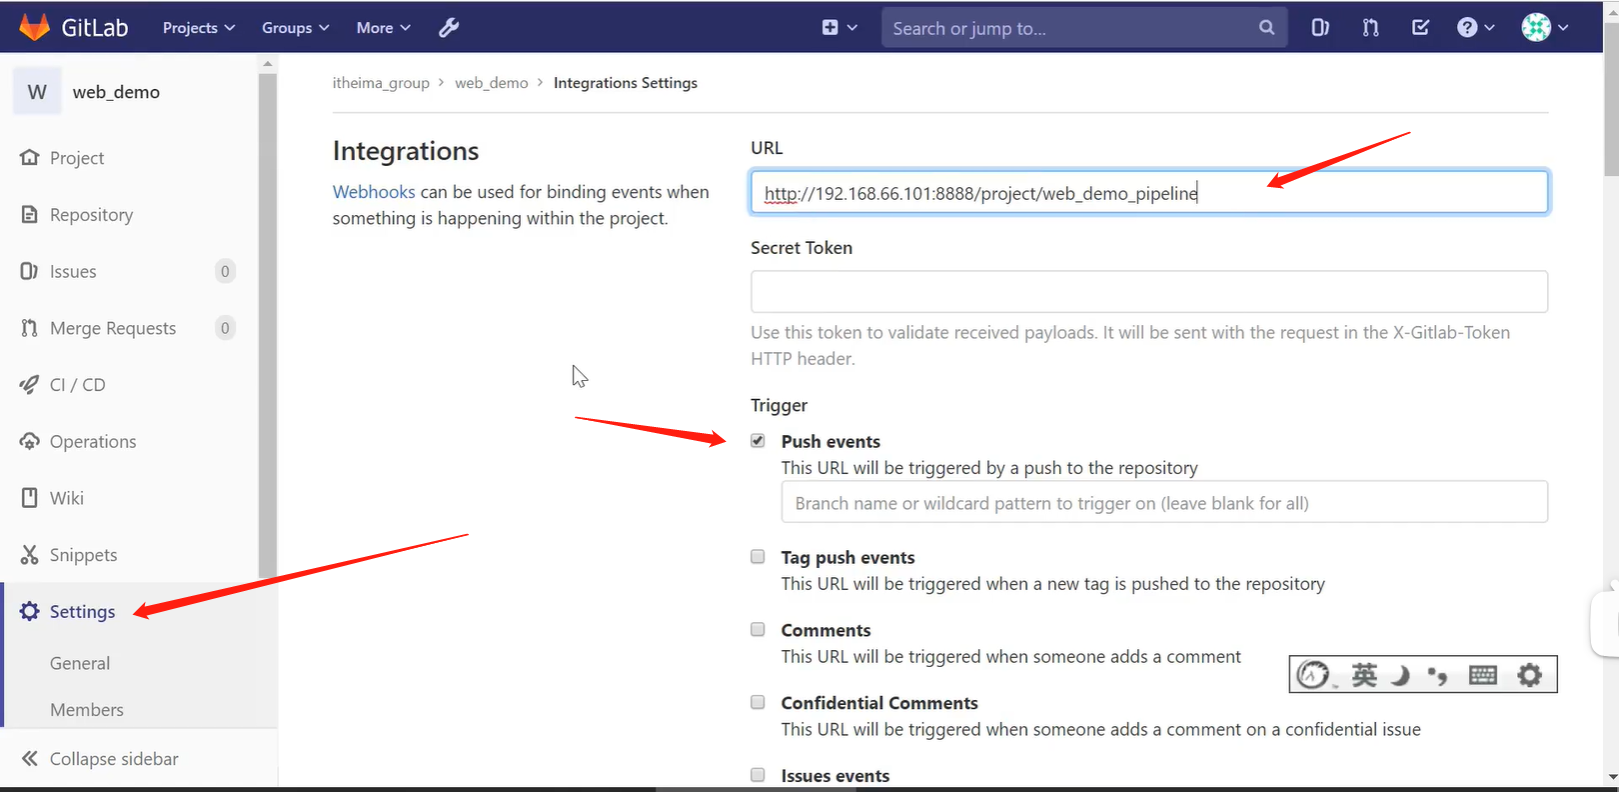Open the to-do list icon

coord(1420,28)
